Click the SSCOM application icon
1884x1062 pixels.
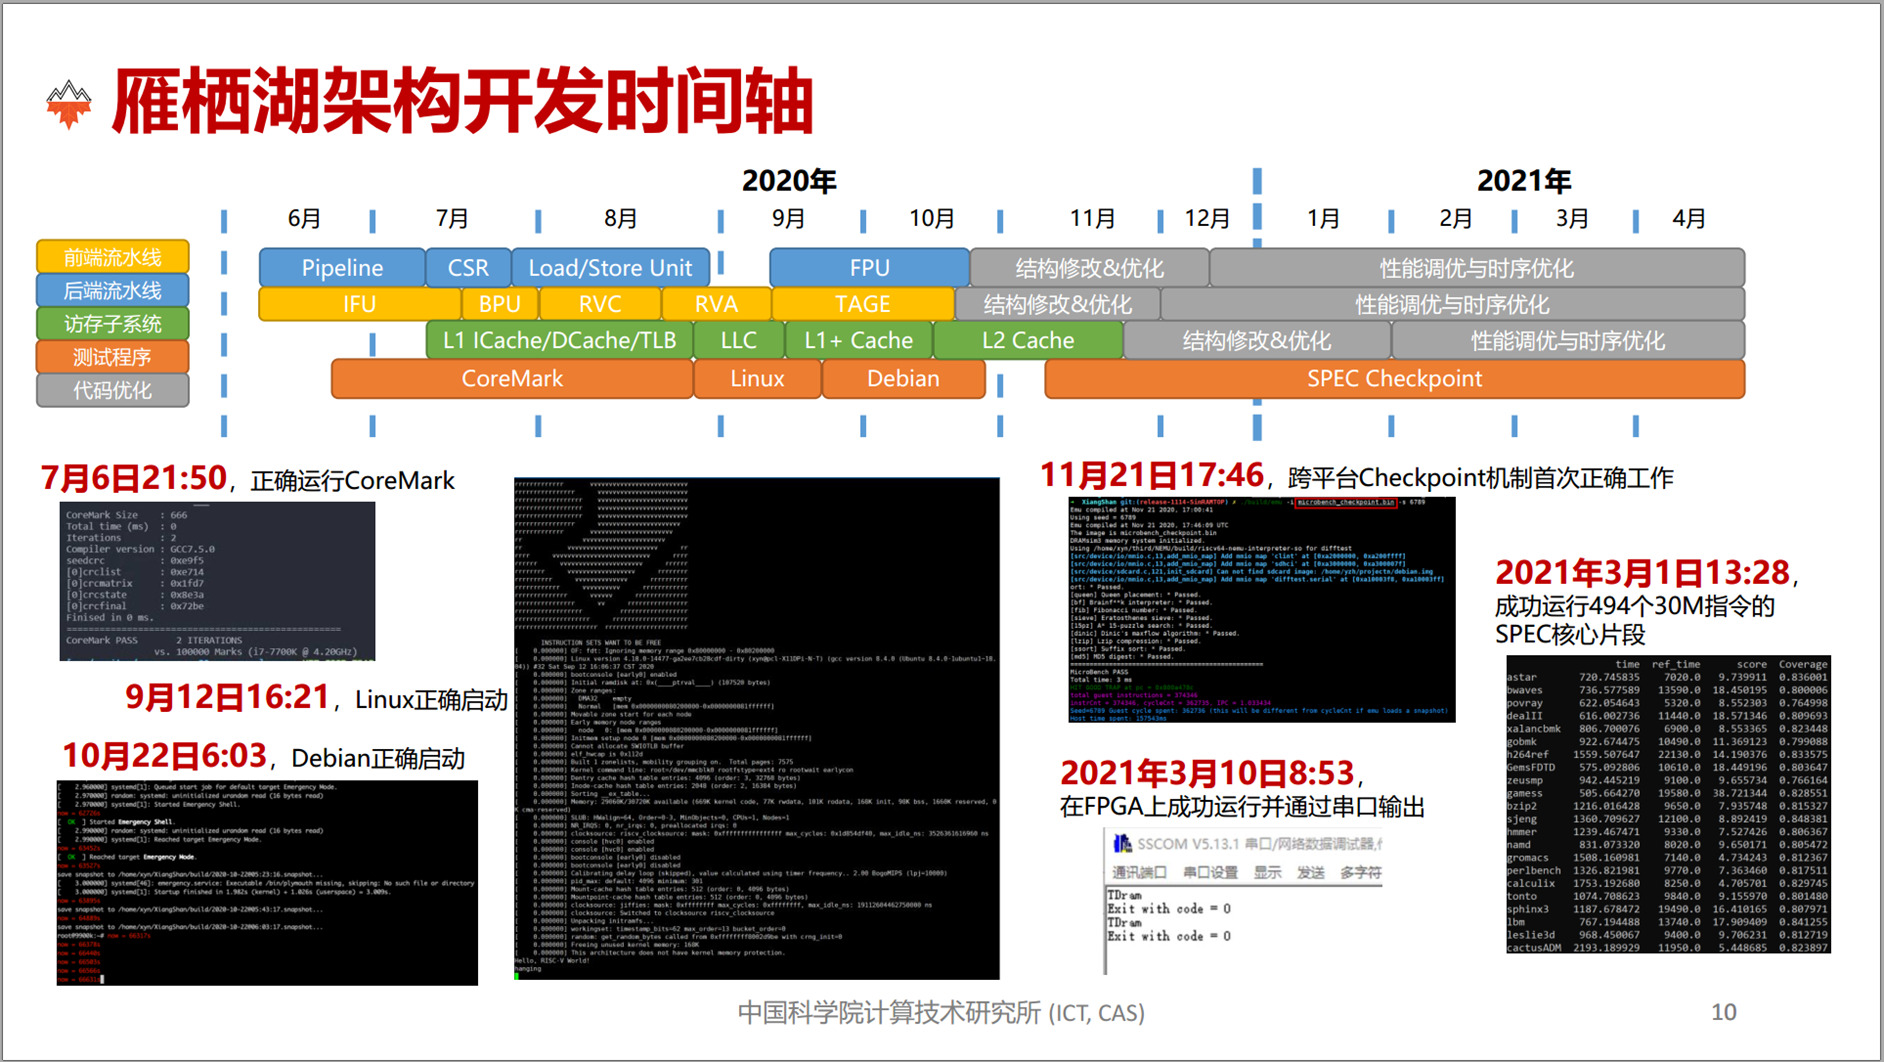1122,844
